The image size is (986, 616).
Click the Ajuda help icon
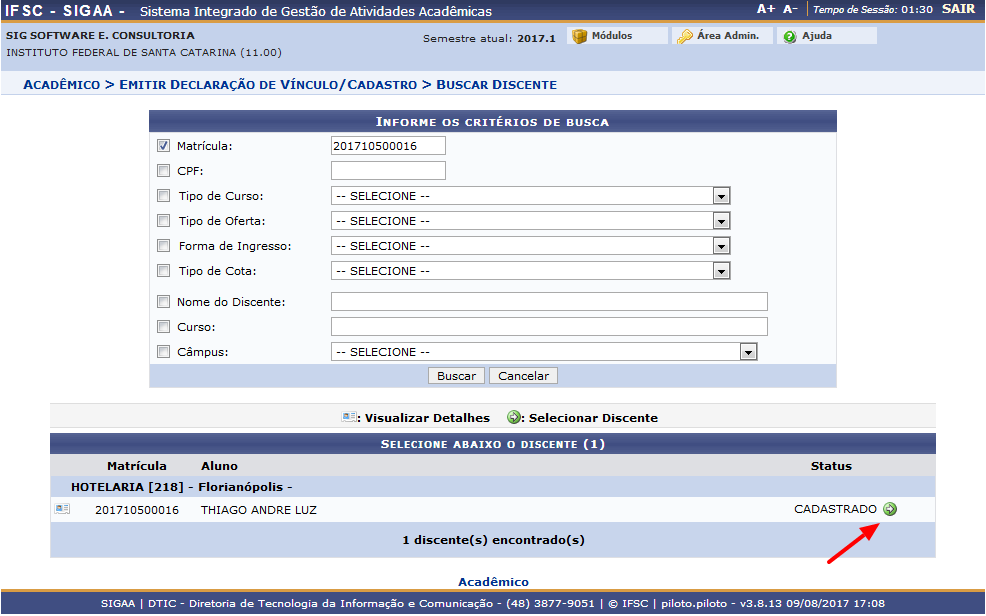pos(790,36)
